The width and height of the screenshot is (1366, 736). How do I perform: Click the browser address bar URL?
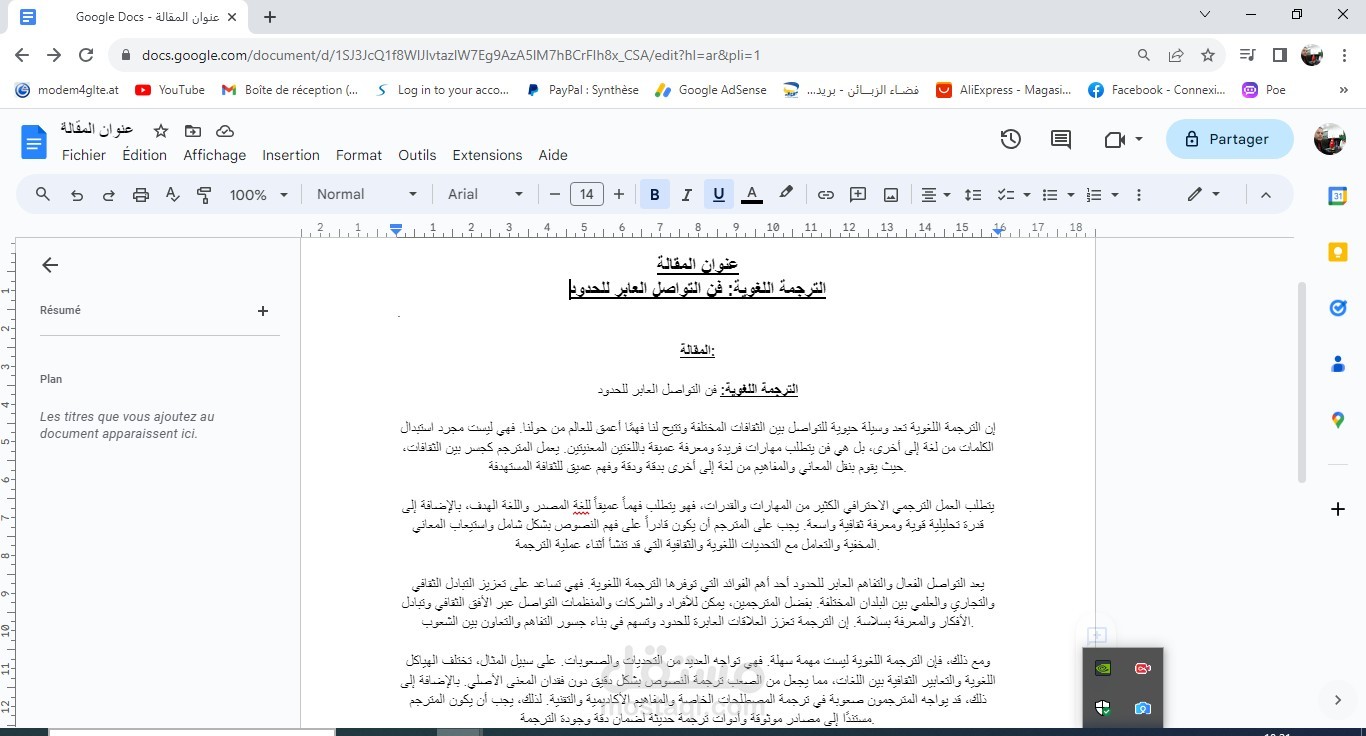pos(450,56)
